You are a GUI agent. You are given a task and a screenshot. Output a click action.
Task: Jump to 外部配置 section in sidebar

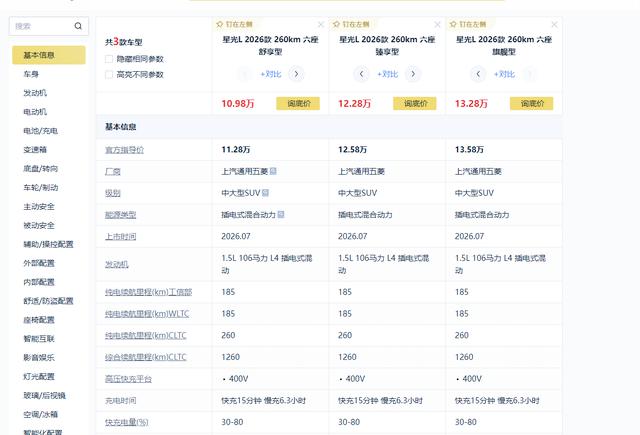39,263
